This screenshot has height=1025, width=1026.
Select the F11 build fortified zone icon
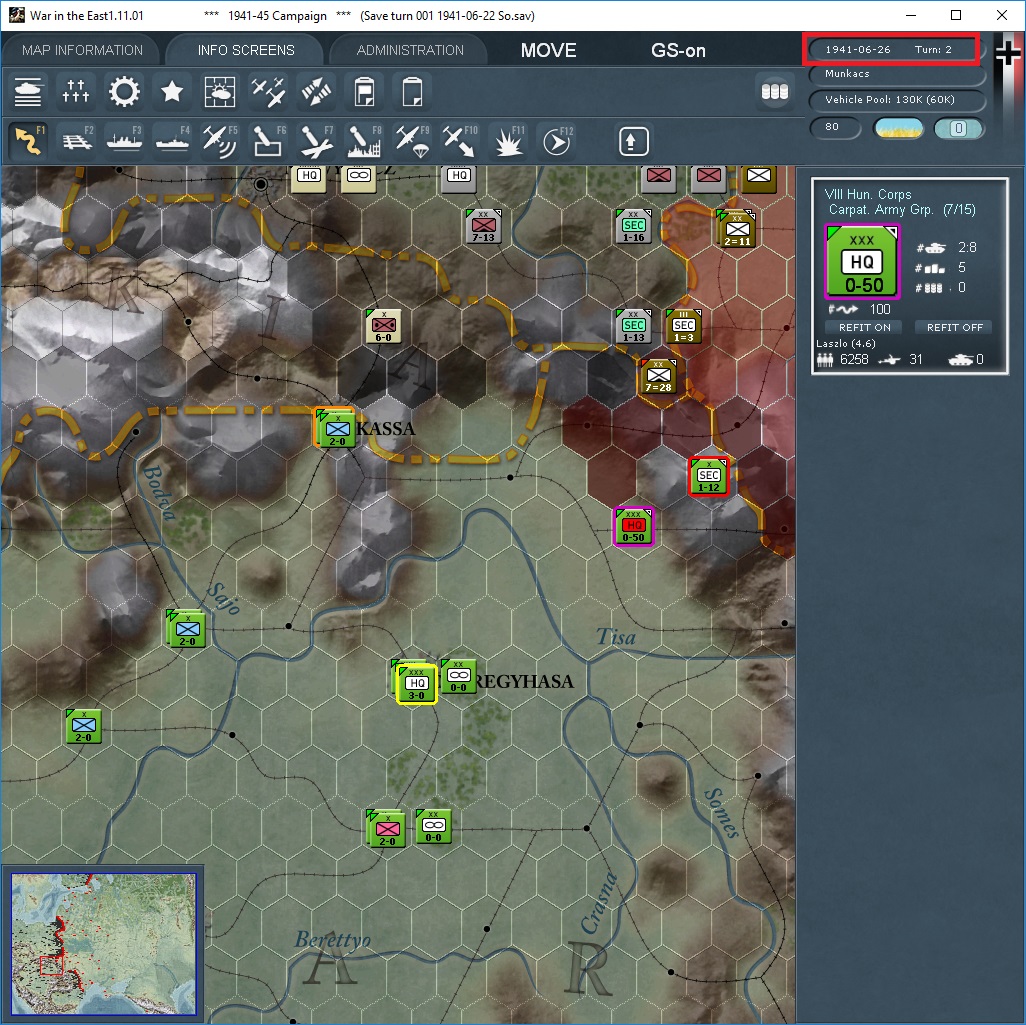508,141
